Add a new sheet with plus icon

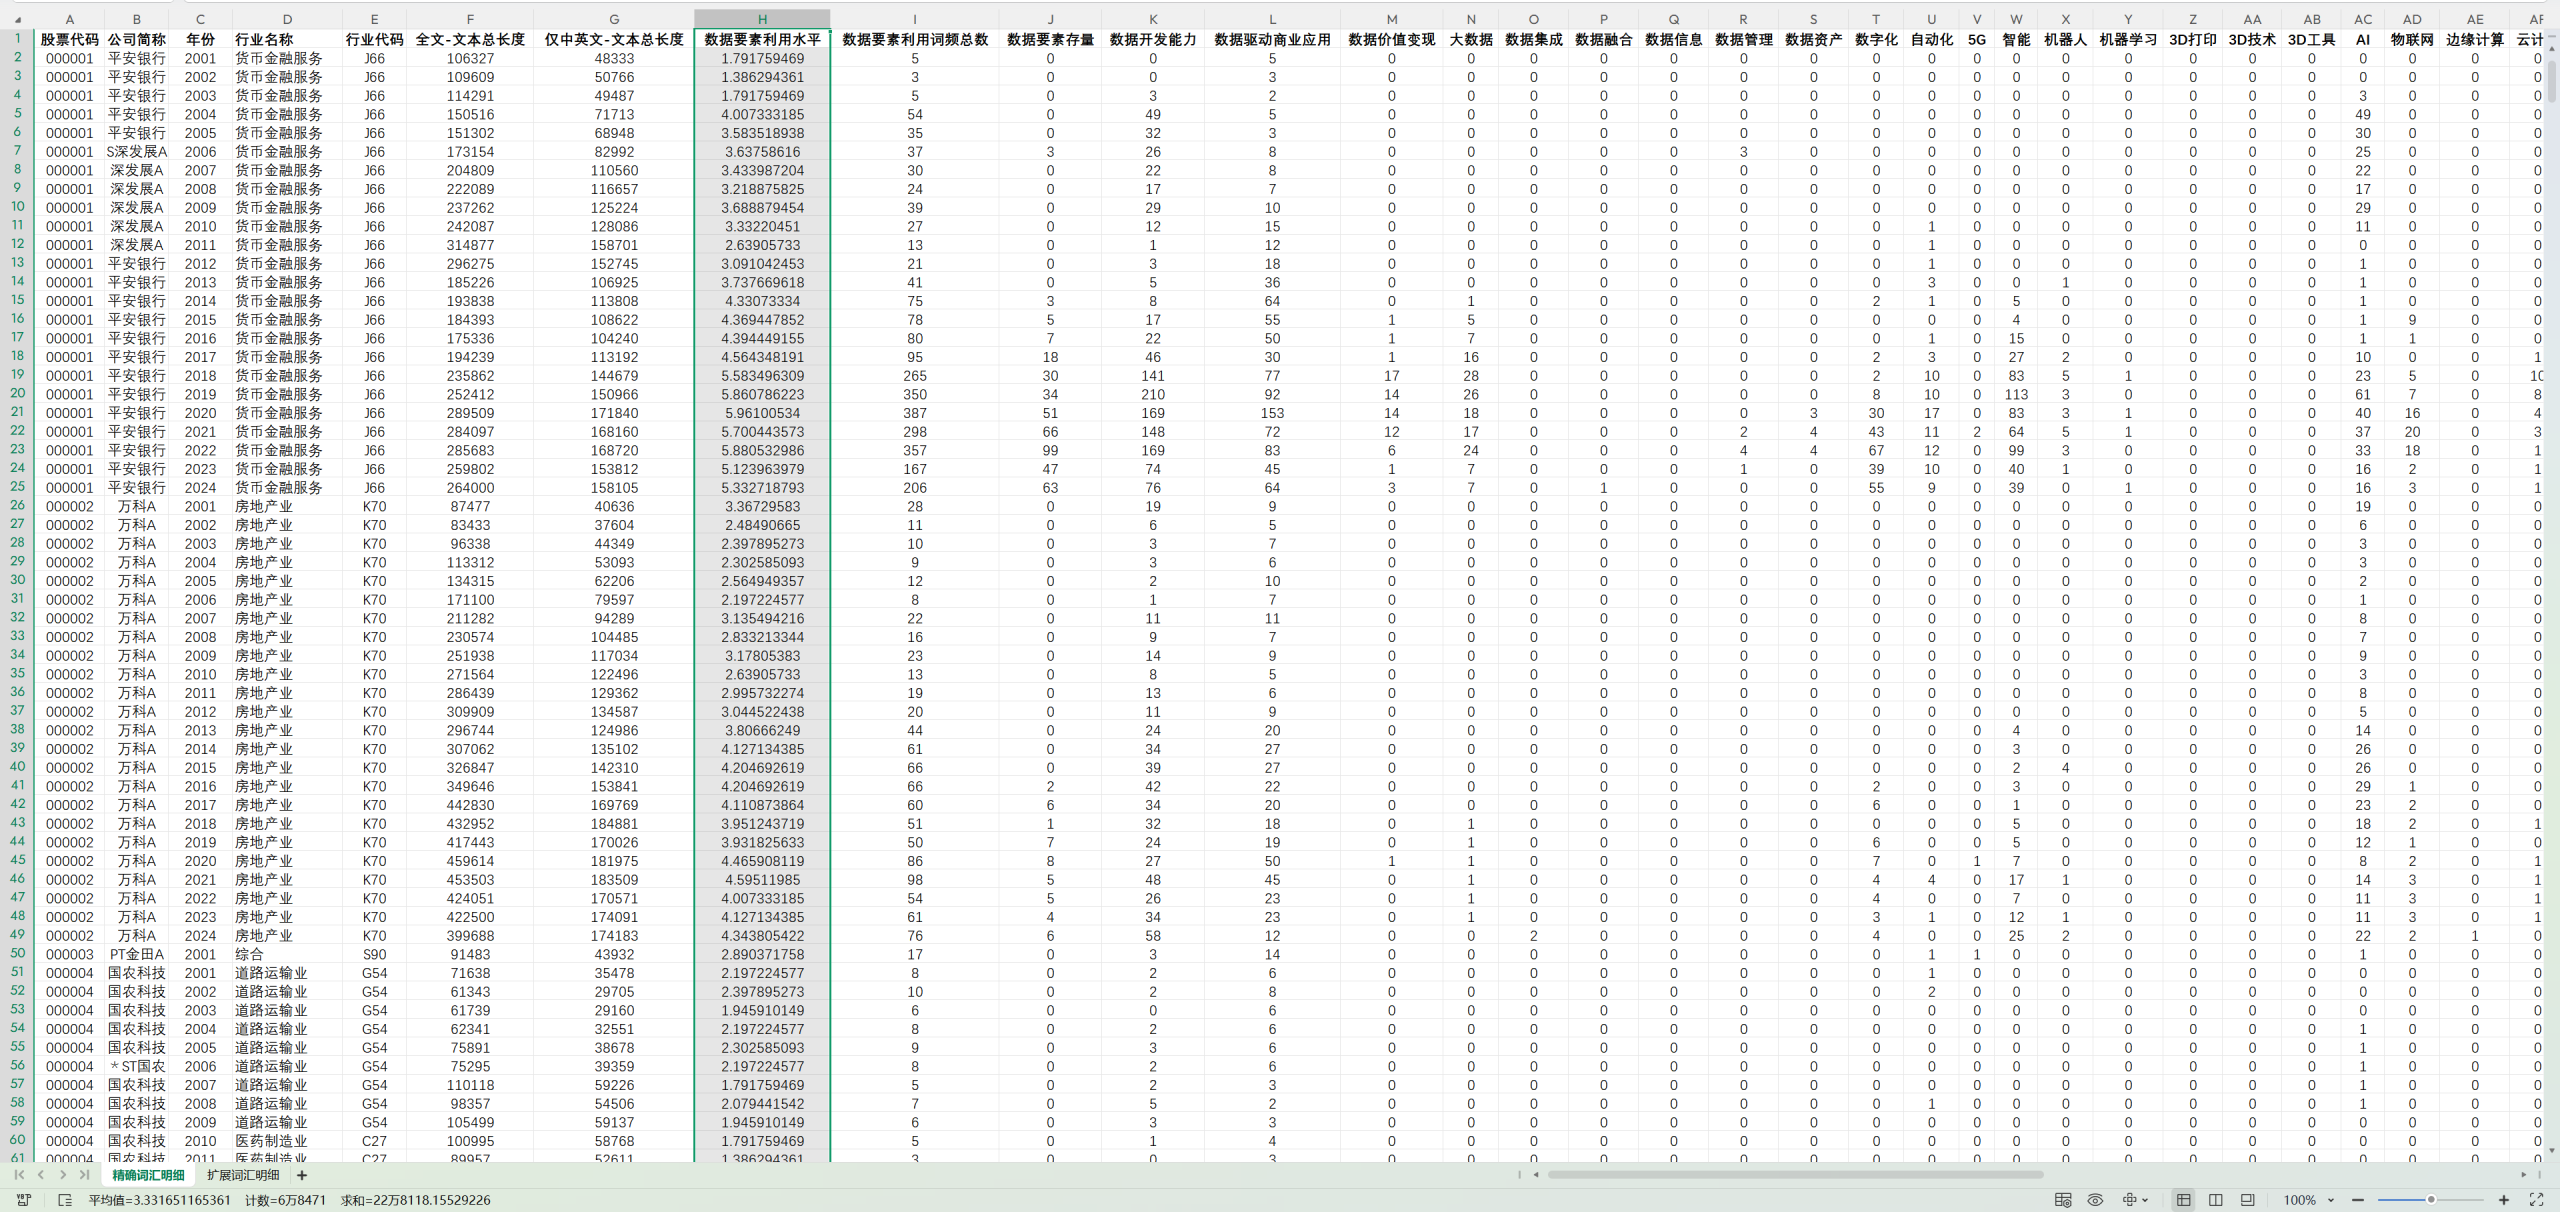[x=302, y=1175]
